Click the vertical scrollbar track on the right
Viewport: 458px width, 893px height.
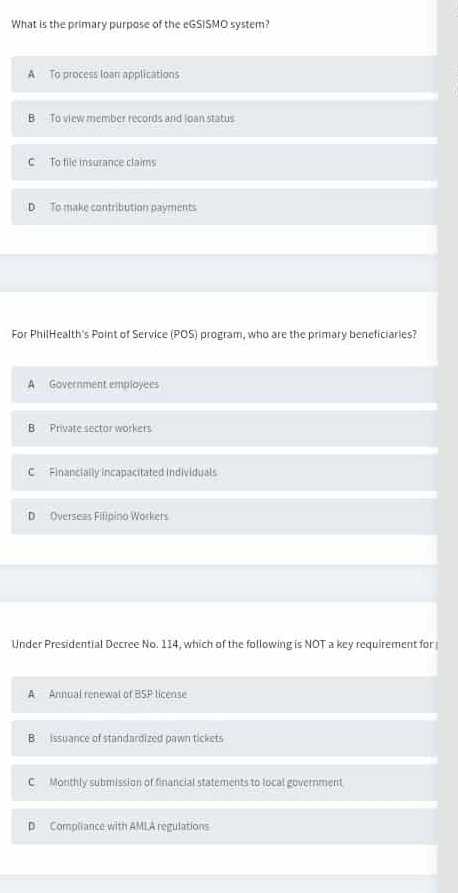448,446
